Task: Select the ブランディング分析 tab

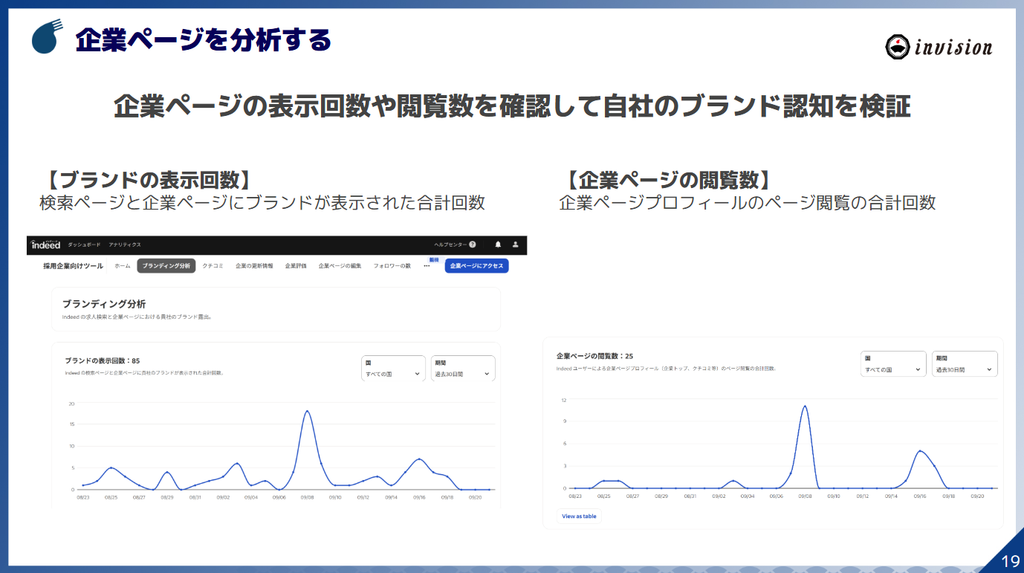Action: point(166,266)
